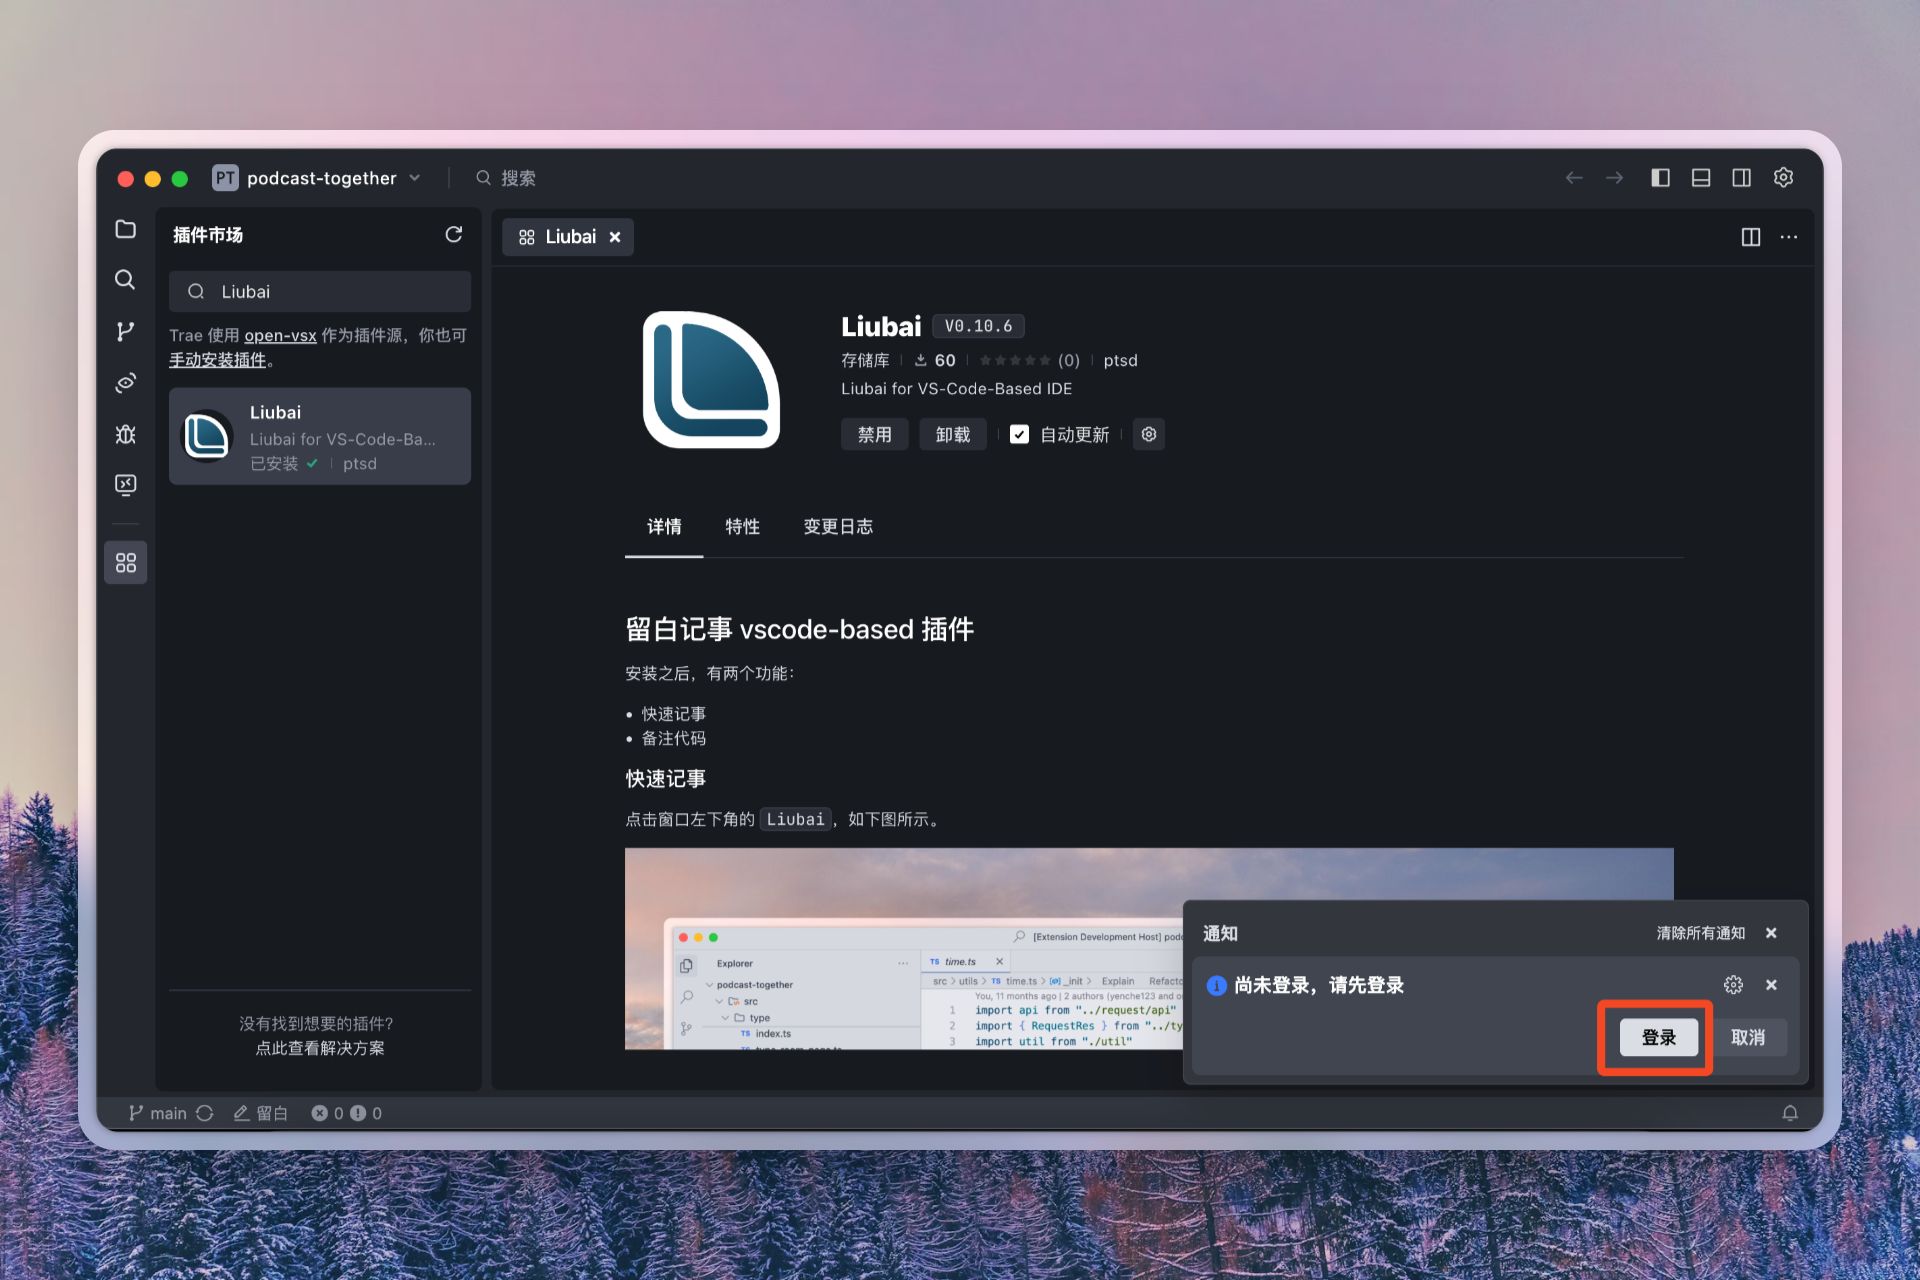Open the remote terminal panel icon
Image resolution: width=1920 pixels, height=1280 pixels.
pos(126,485)
